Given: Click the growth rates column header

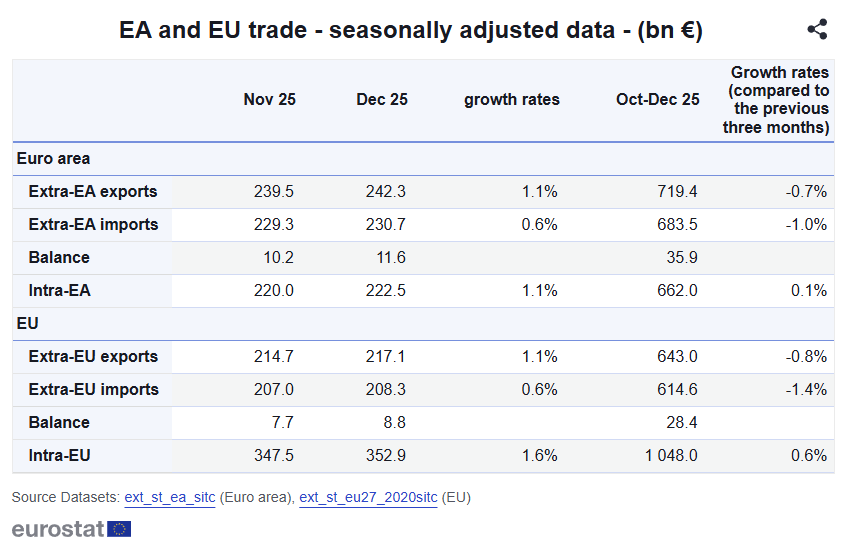Looking at the screenshot, I should [x=512, y=100].
